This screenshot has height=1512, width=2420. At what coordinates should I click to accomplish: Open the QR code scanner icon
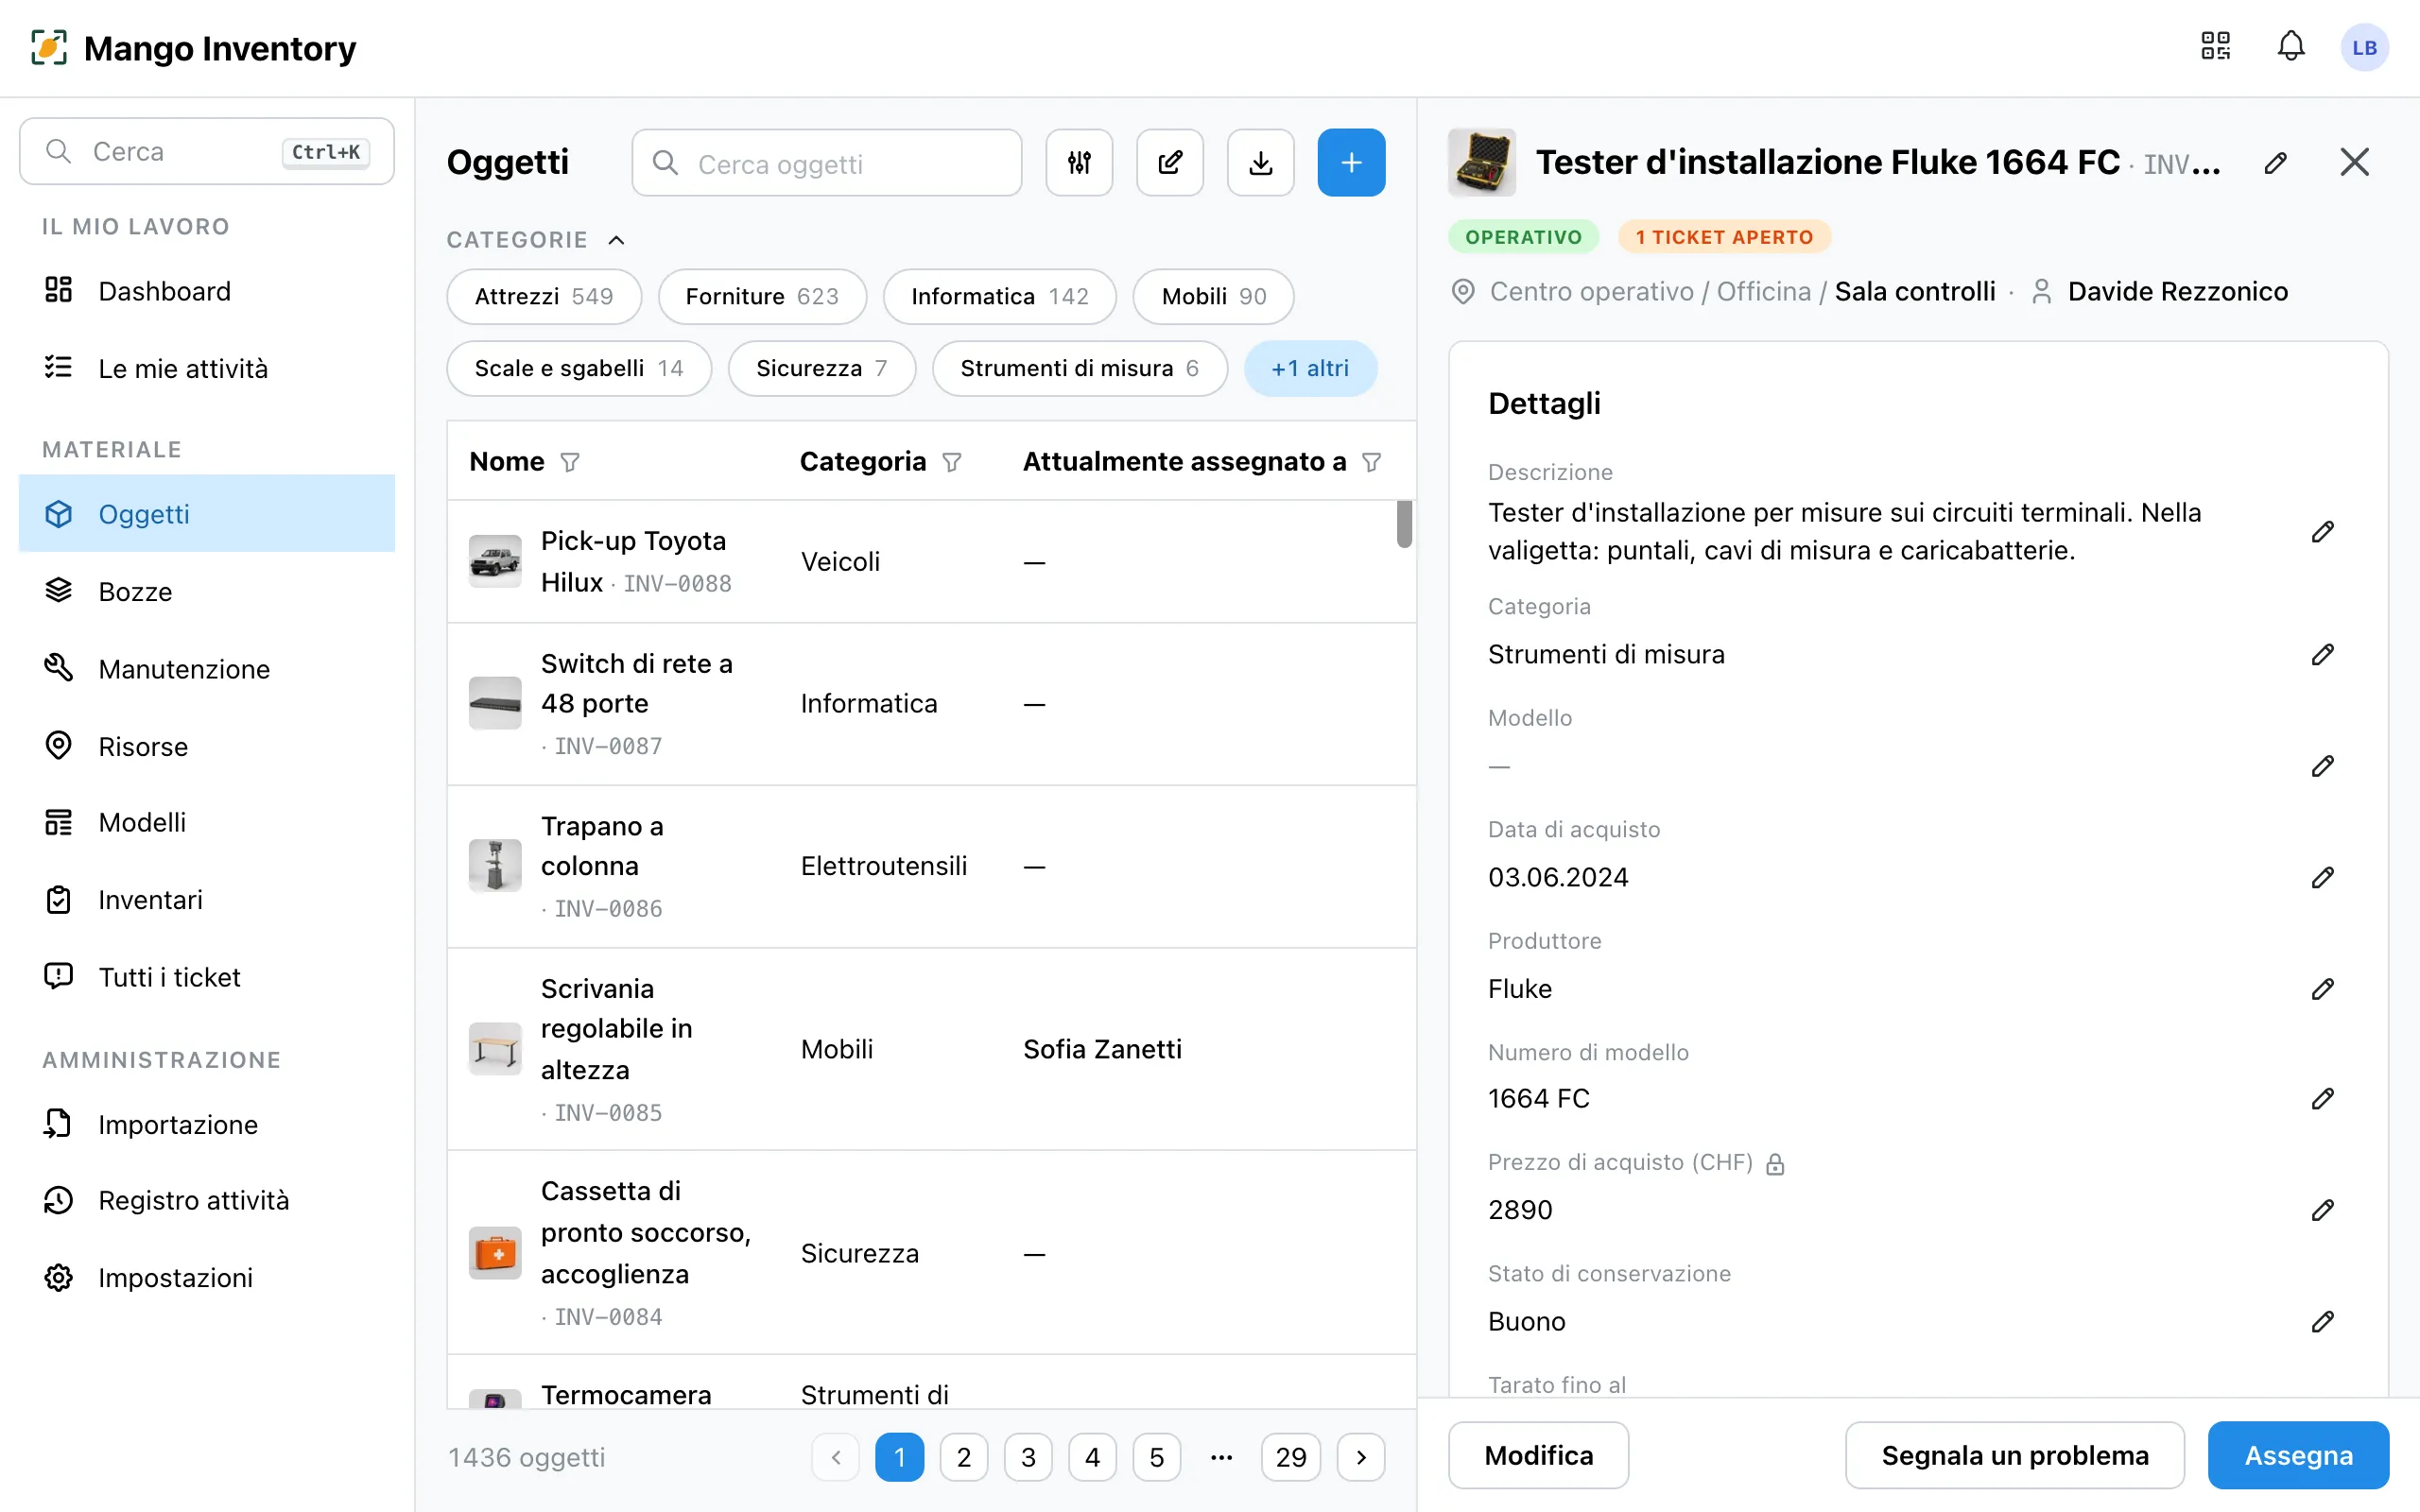2215,47
